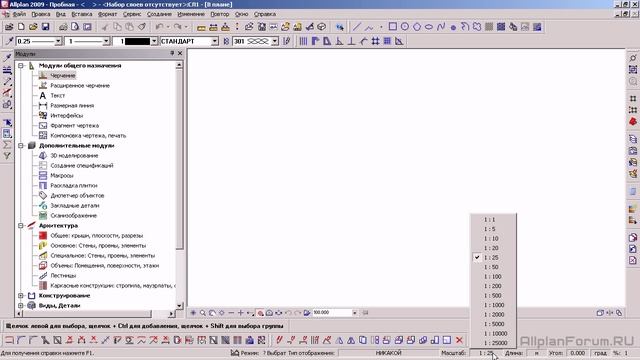Select scale 1 : 5000 from list

point(493,324)
